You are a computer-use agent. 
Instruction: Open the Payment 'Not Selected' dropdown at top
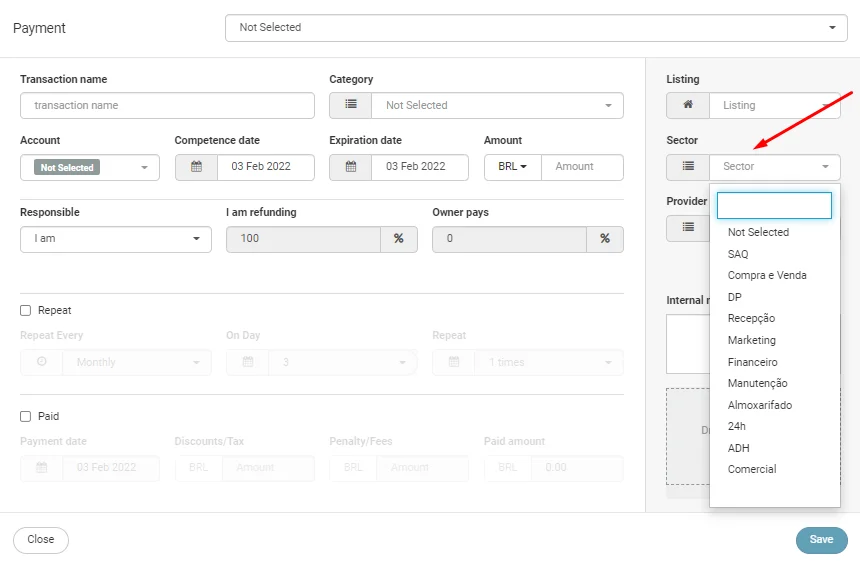pyautogui.click(x=536, y=28)
